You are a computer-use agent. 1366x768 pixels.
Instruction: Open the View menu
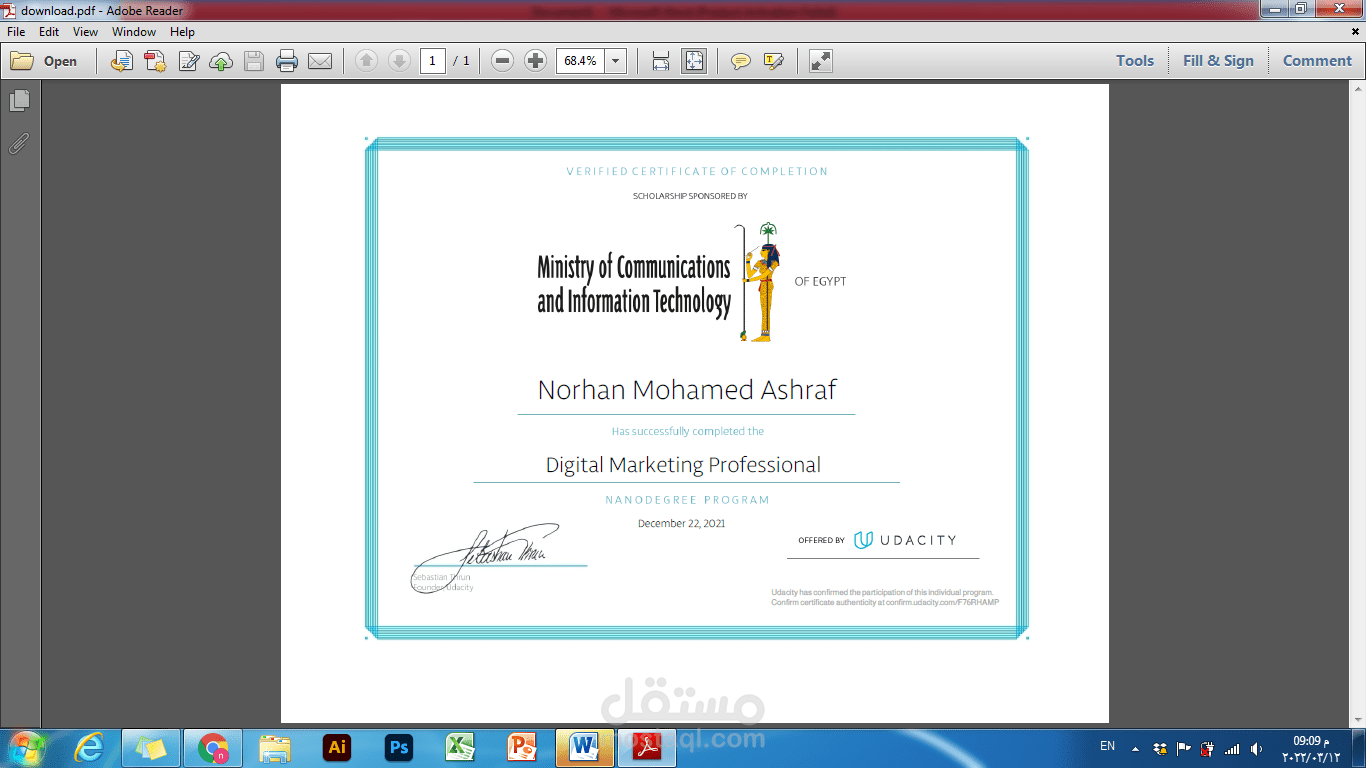(85, 32)
